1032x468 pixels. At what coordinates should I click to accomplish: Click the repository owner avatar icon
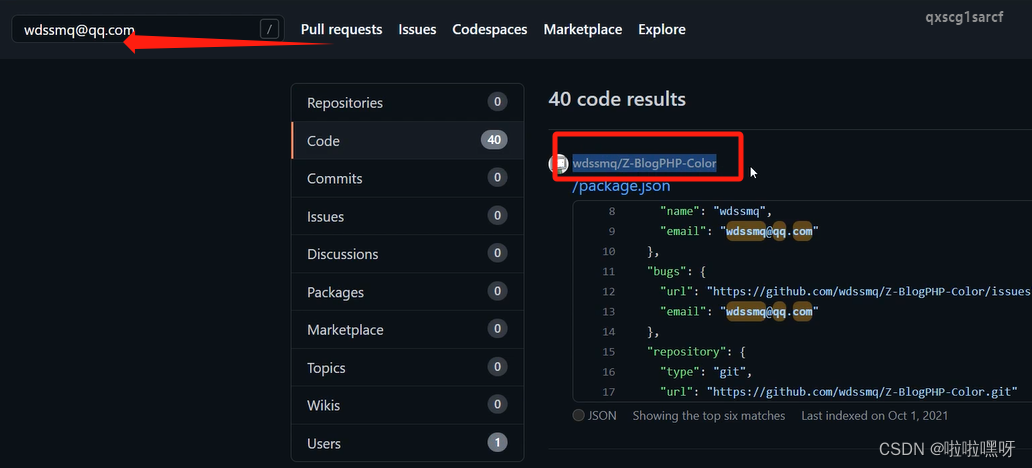point(558,163)
